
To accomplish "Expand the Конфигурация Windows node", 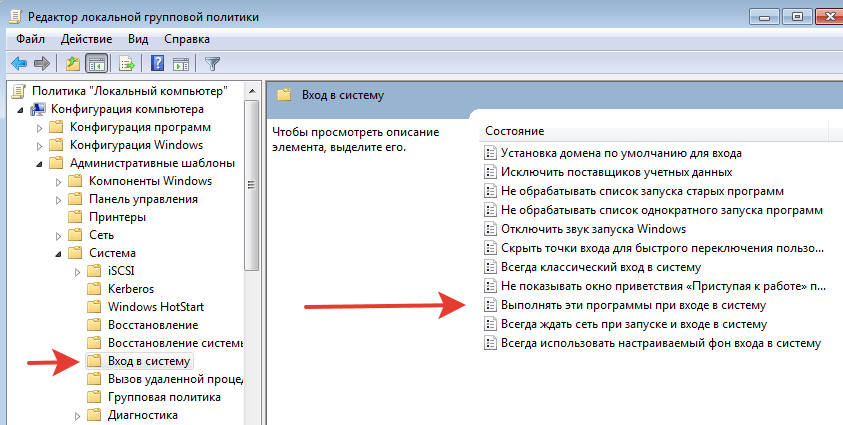I will (40, 145).
